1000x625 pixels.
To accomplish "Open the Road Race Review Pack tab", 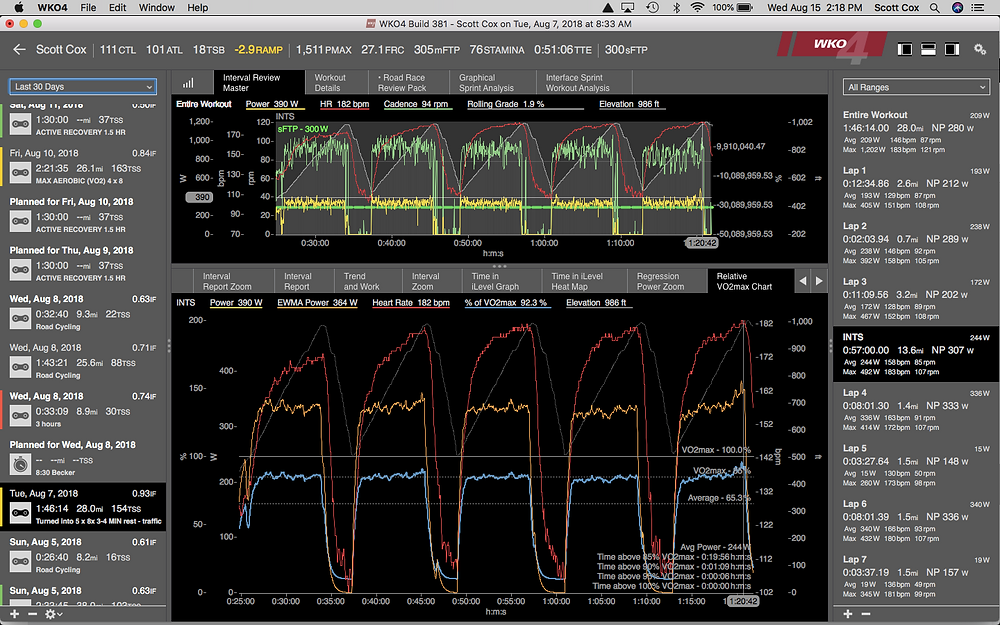I will [409, 83].
